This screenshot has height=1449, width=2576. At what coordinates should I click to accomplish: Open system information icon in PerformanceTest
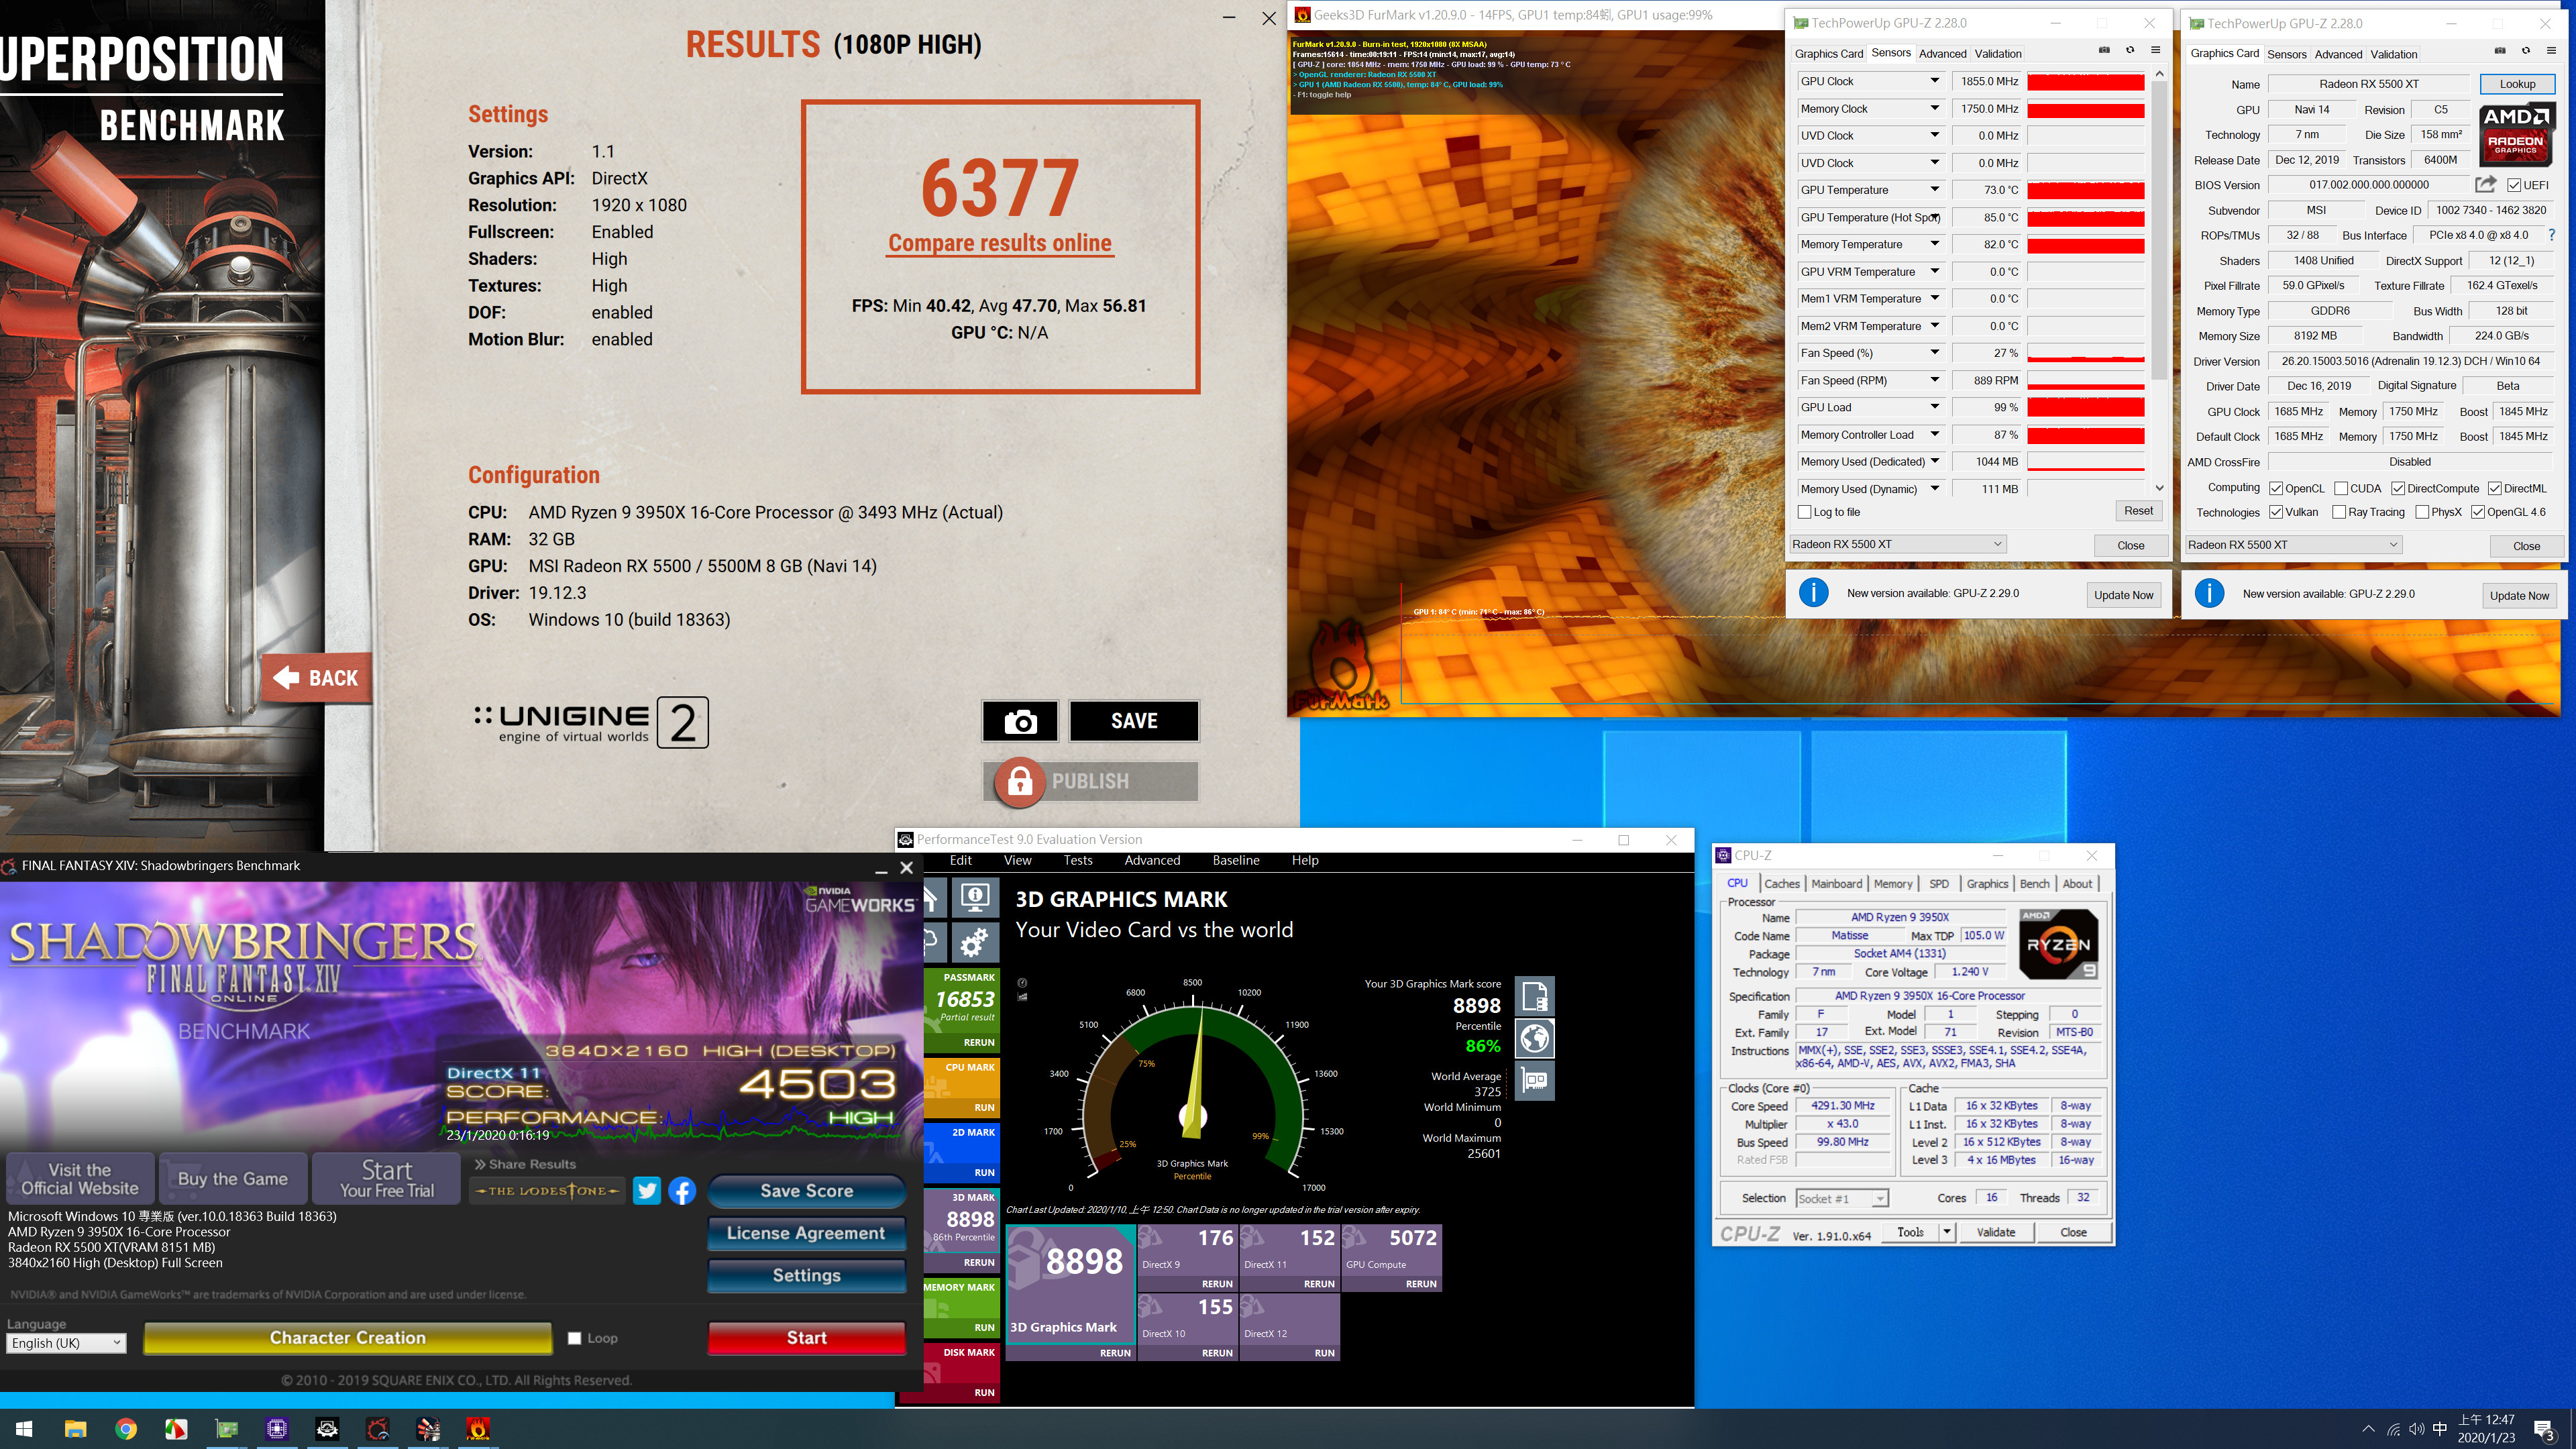pos(975,897)
